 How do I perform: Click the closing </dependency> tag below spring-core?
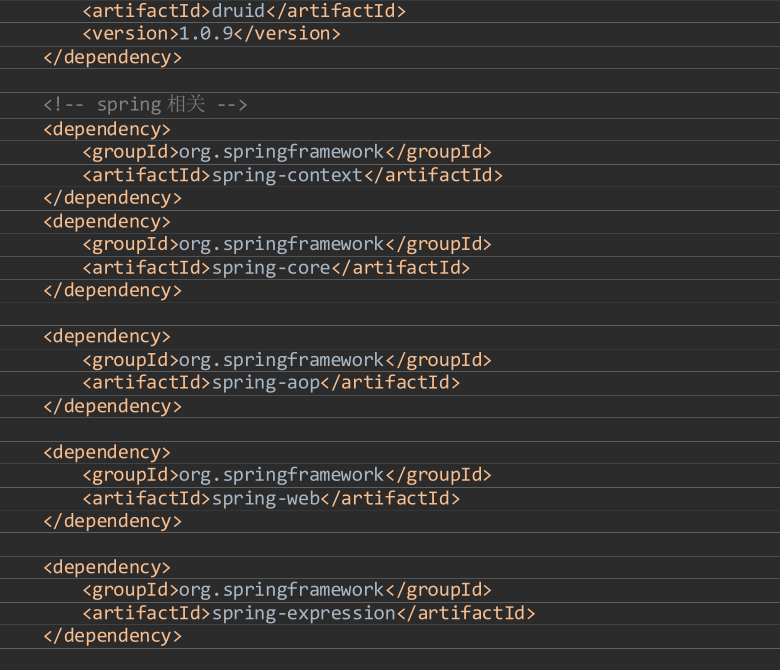(113, 290)
